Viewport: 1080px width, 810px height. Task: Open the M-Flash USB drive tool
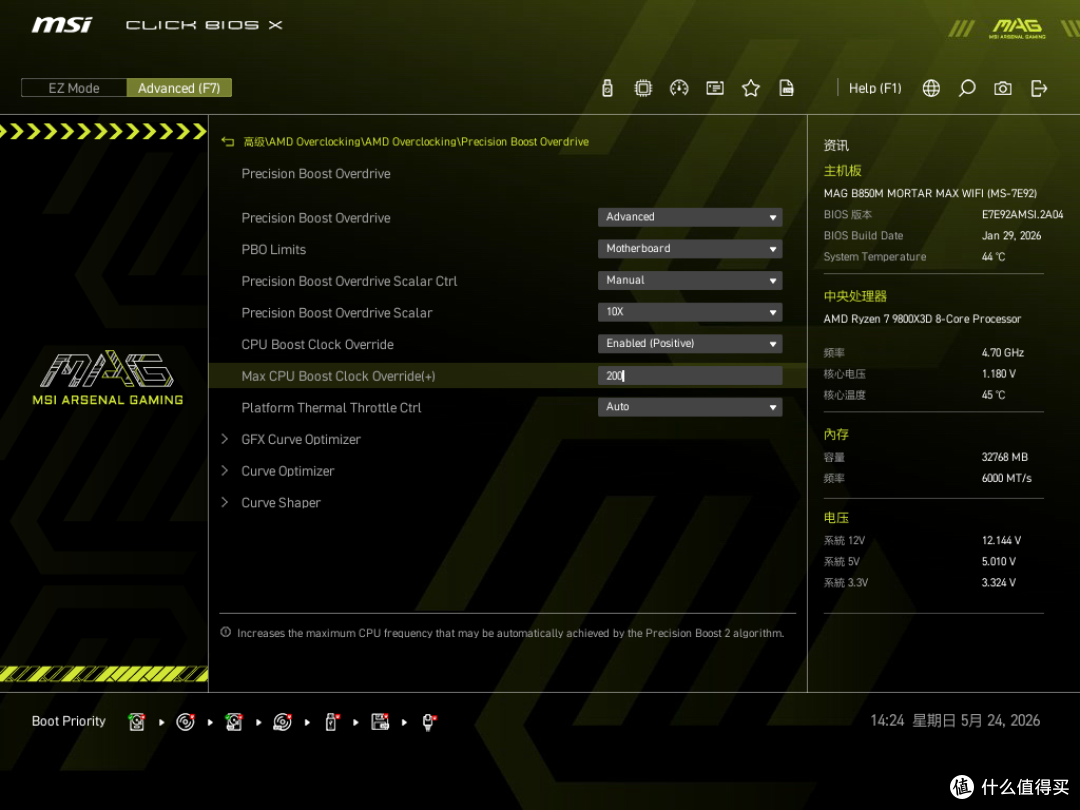click(607, 88)
